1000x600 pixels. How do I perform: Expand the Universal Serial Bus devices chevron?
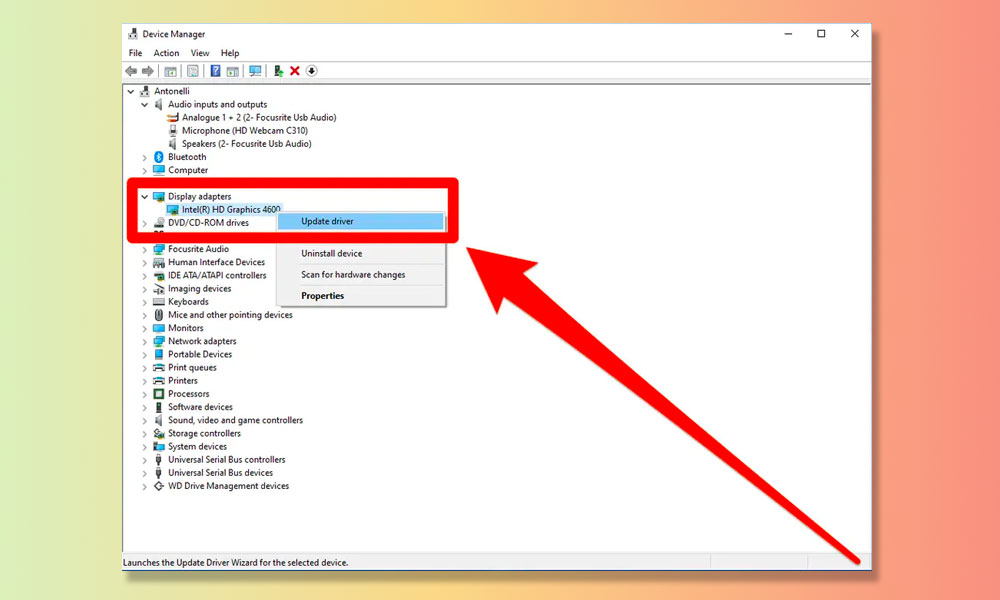tap(145, 473)
